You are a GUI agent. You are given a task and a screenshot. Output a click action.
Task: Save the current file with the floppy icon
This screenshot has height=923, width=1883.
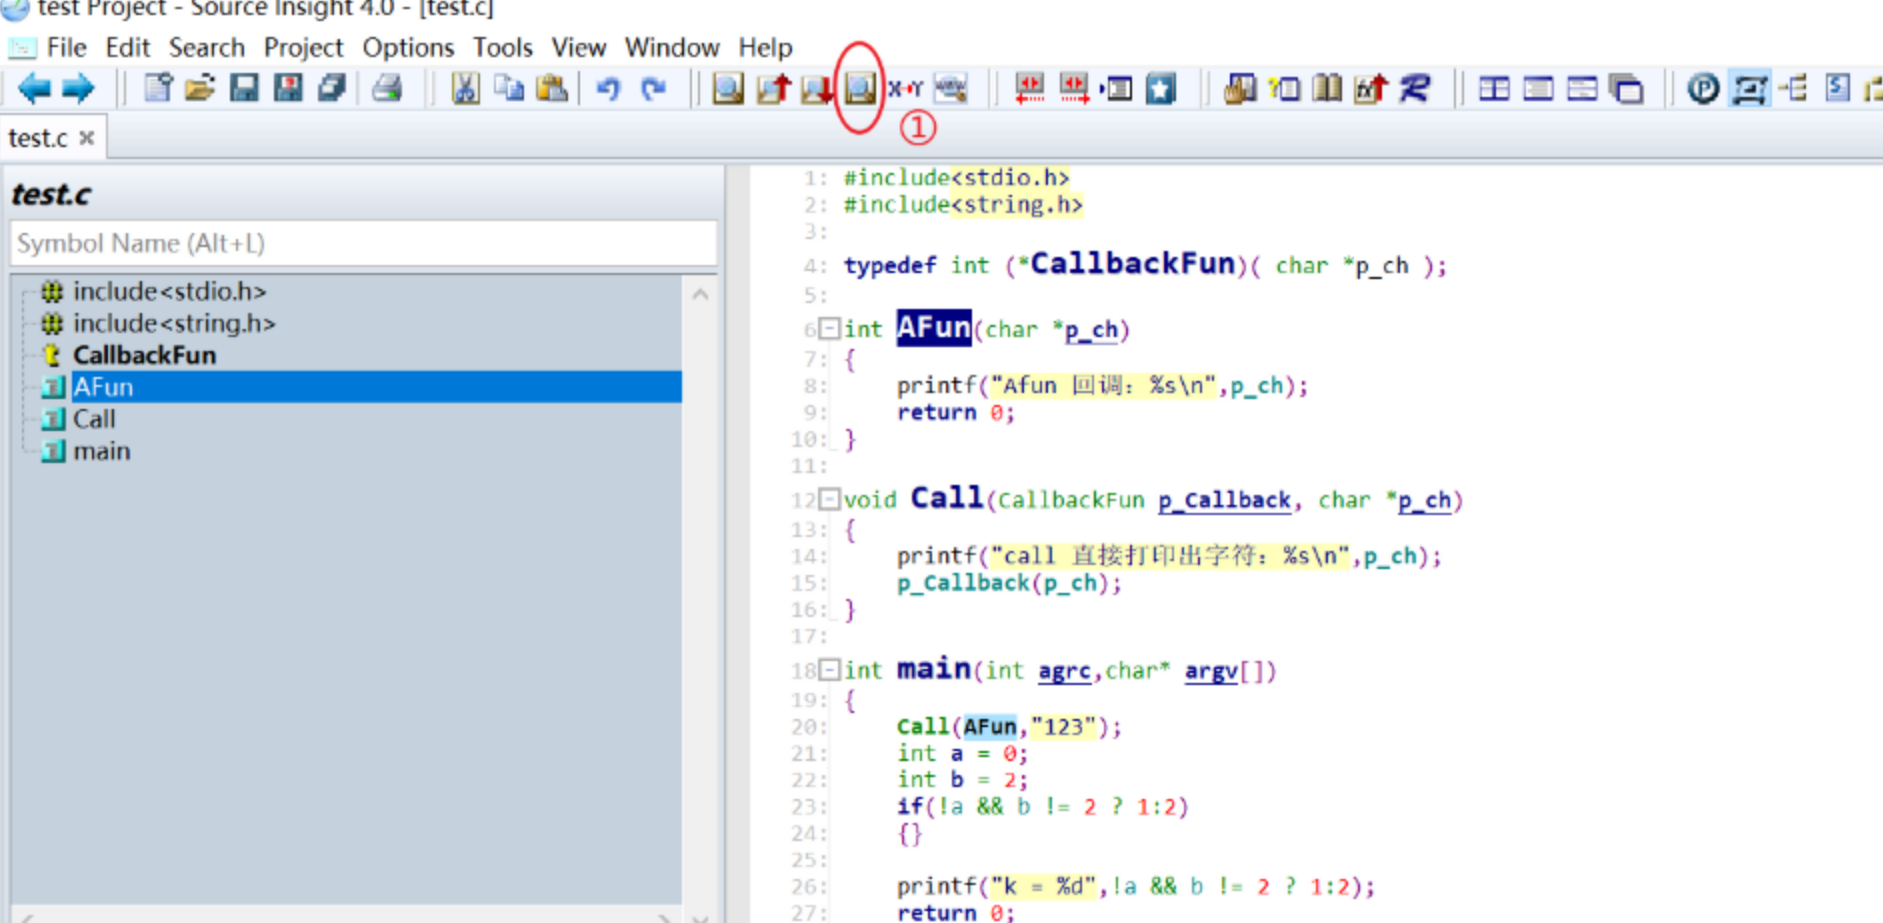coord(244,89)
